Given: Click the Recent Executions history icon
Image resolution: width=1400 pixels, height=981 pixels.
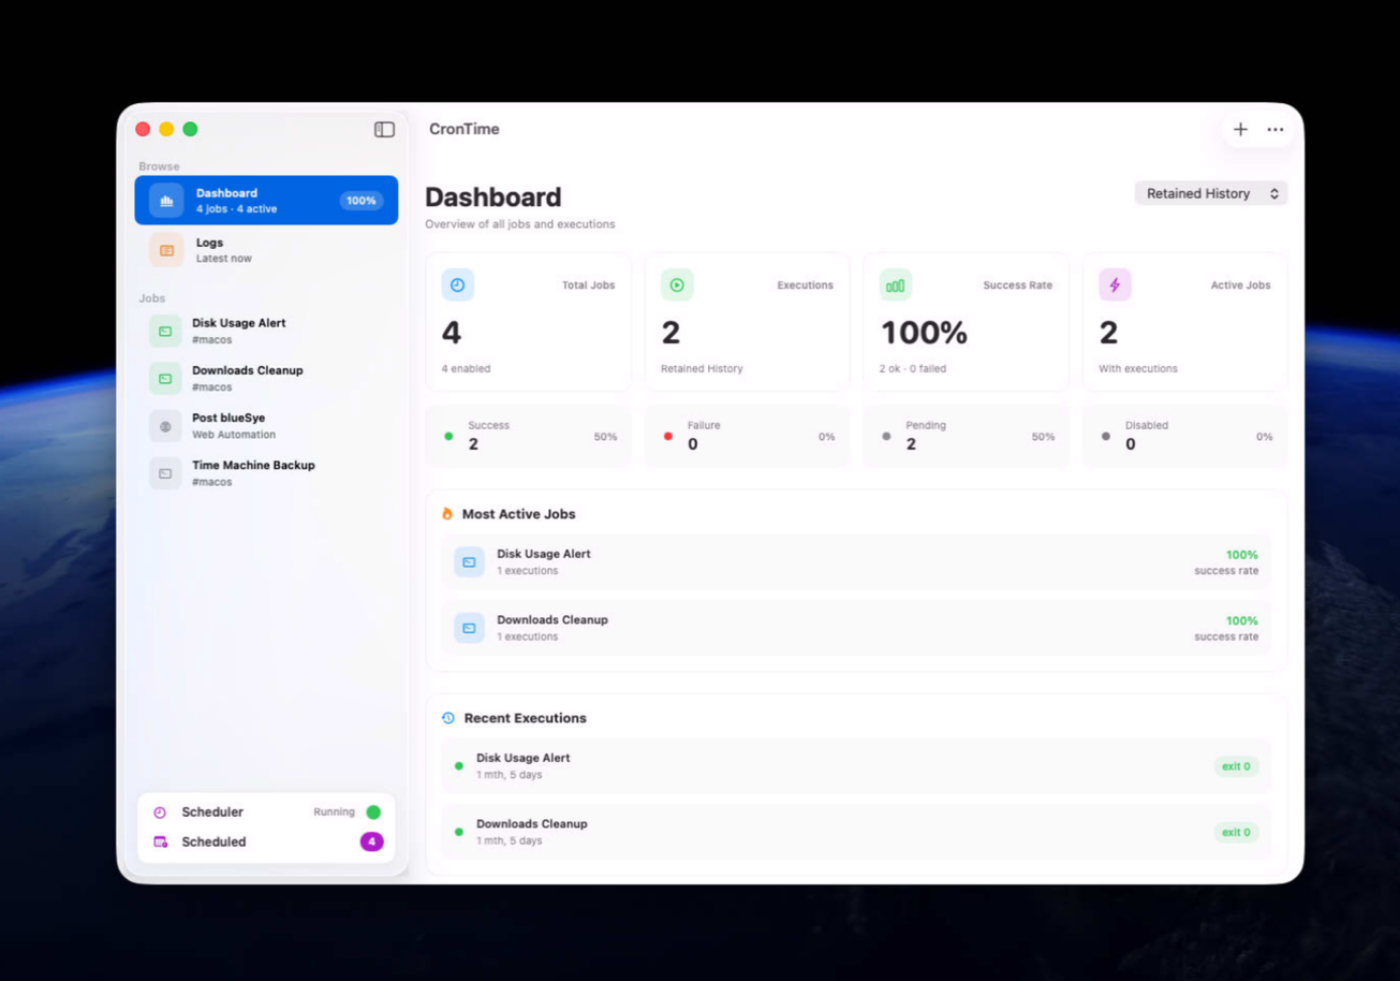Looking at the screenshot, I should (448, 718).
